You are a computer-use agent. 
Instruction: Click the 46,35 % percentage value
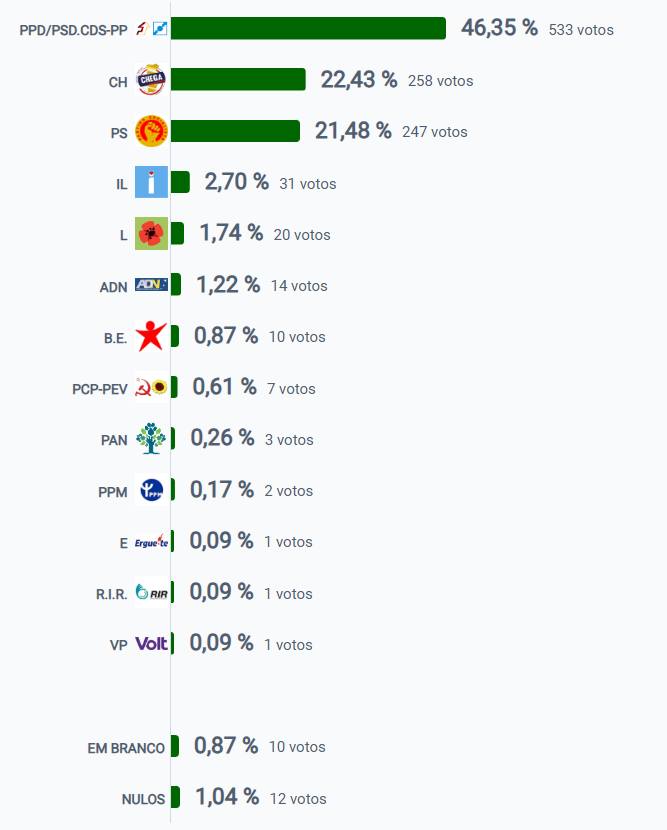click(499, 28)
